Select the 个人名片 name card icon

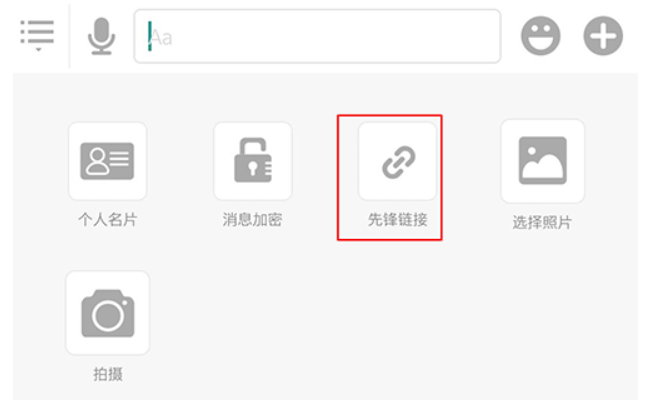tap(107, 161)
